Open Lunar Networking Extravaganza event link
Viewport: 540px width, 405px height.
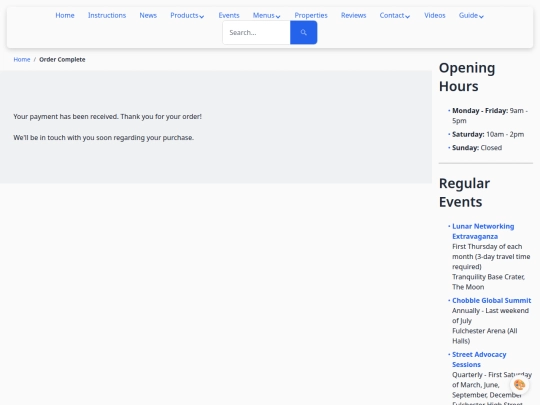[x=483, y=231]
